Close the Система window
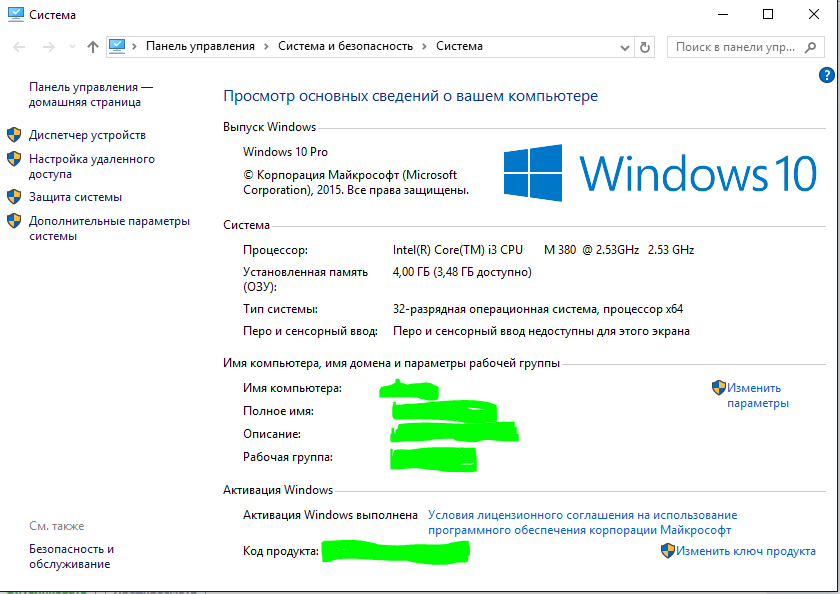 [814, 14]
